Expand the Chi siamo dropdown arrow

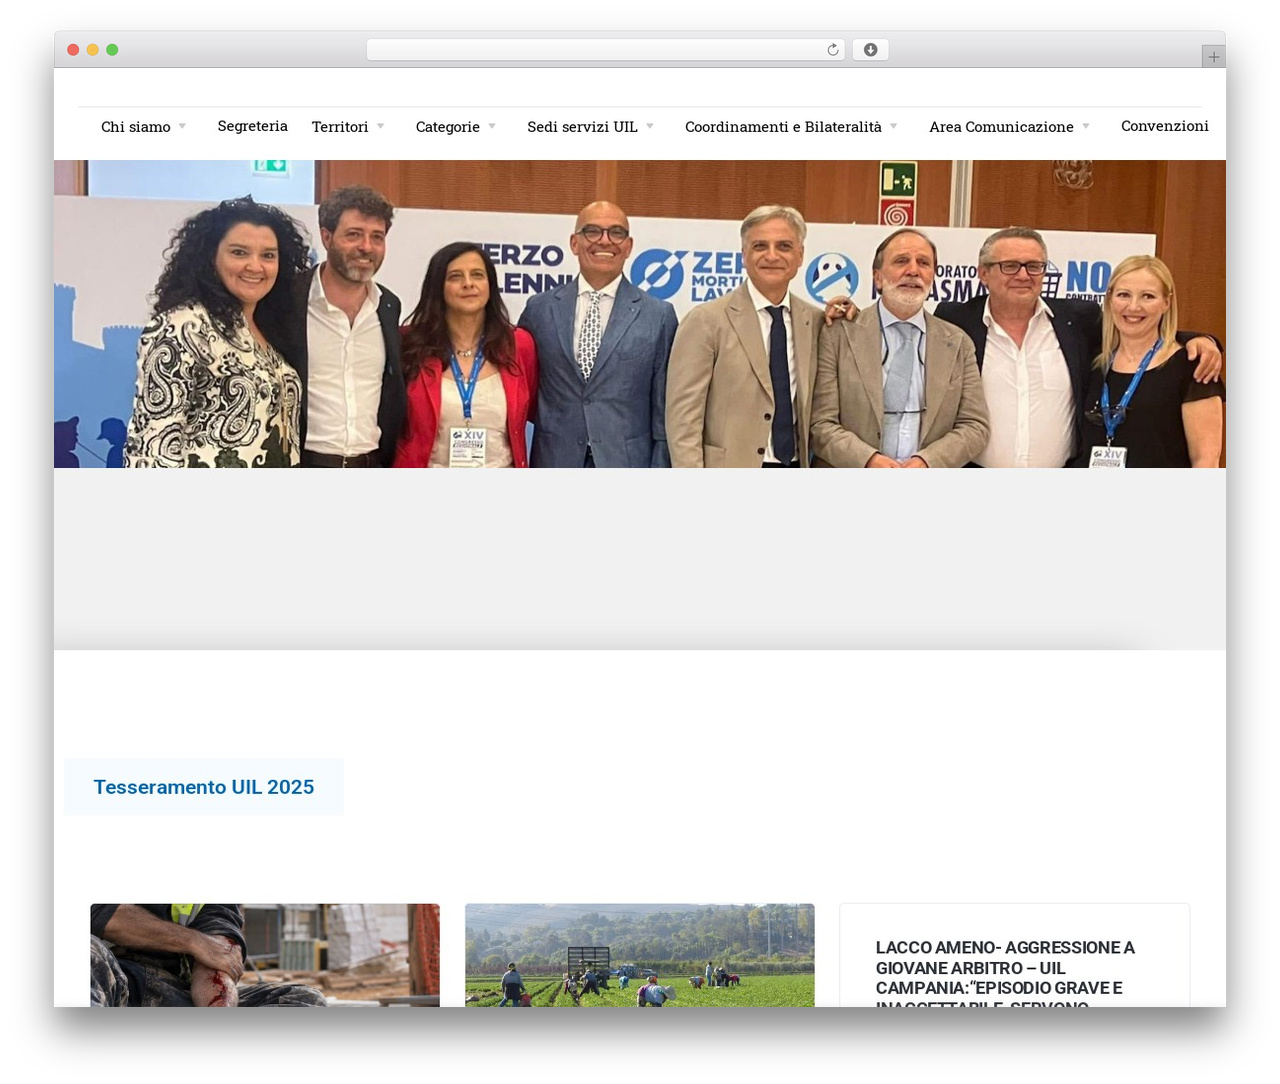pyautogui.click(x=182, y=126)
